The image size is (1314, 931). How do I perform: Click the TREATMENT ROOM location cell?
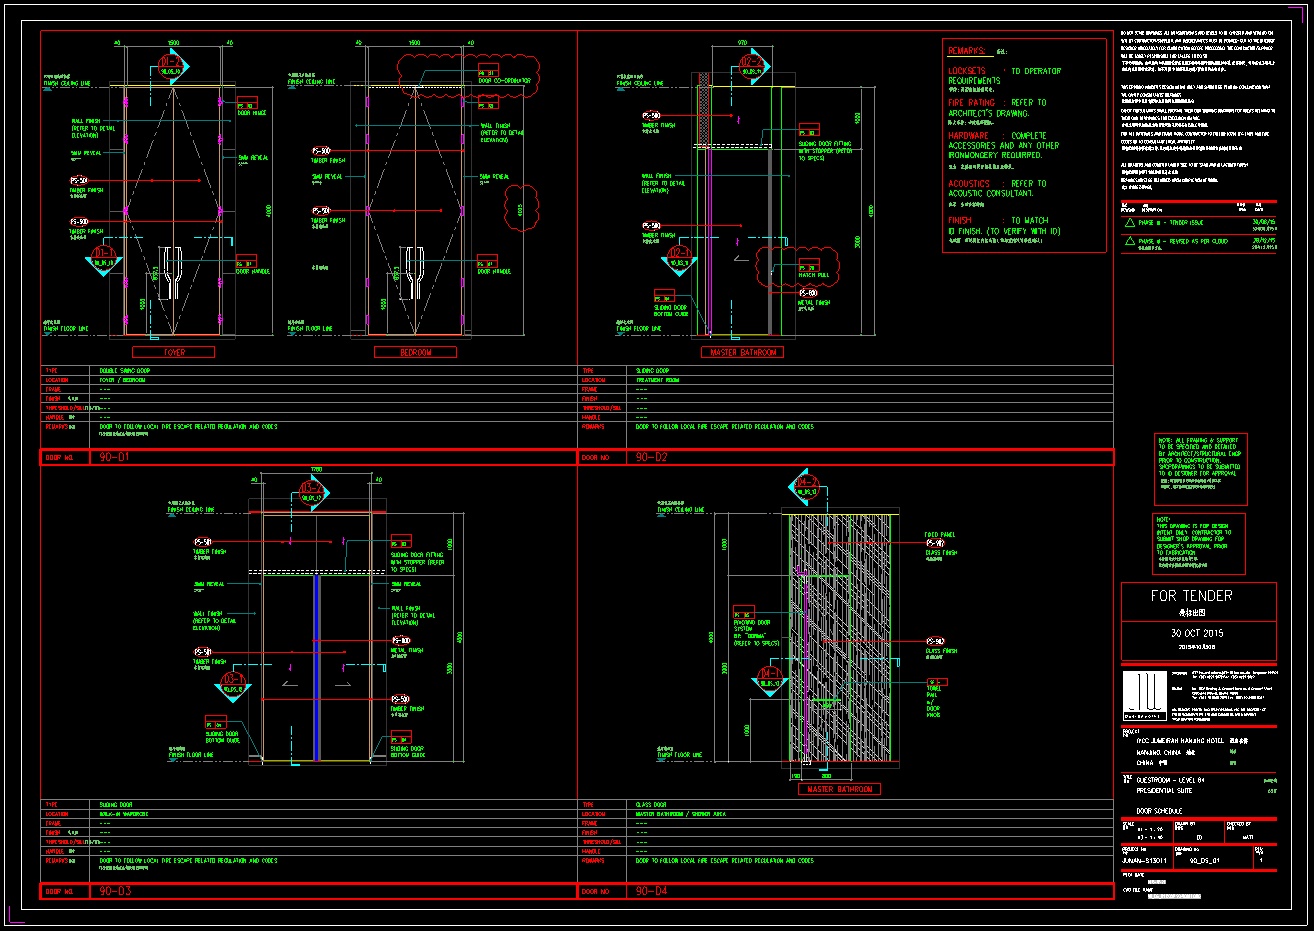(658, 380)
